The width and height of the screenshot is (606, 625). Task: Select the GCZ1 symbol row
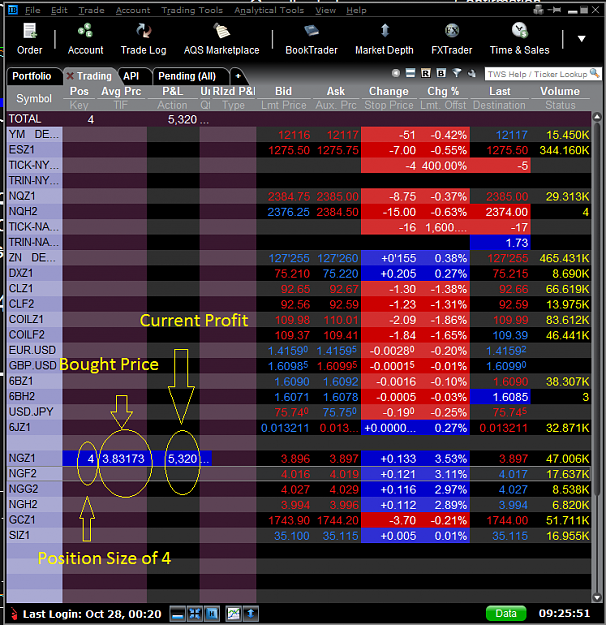point(34,520)
